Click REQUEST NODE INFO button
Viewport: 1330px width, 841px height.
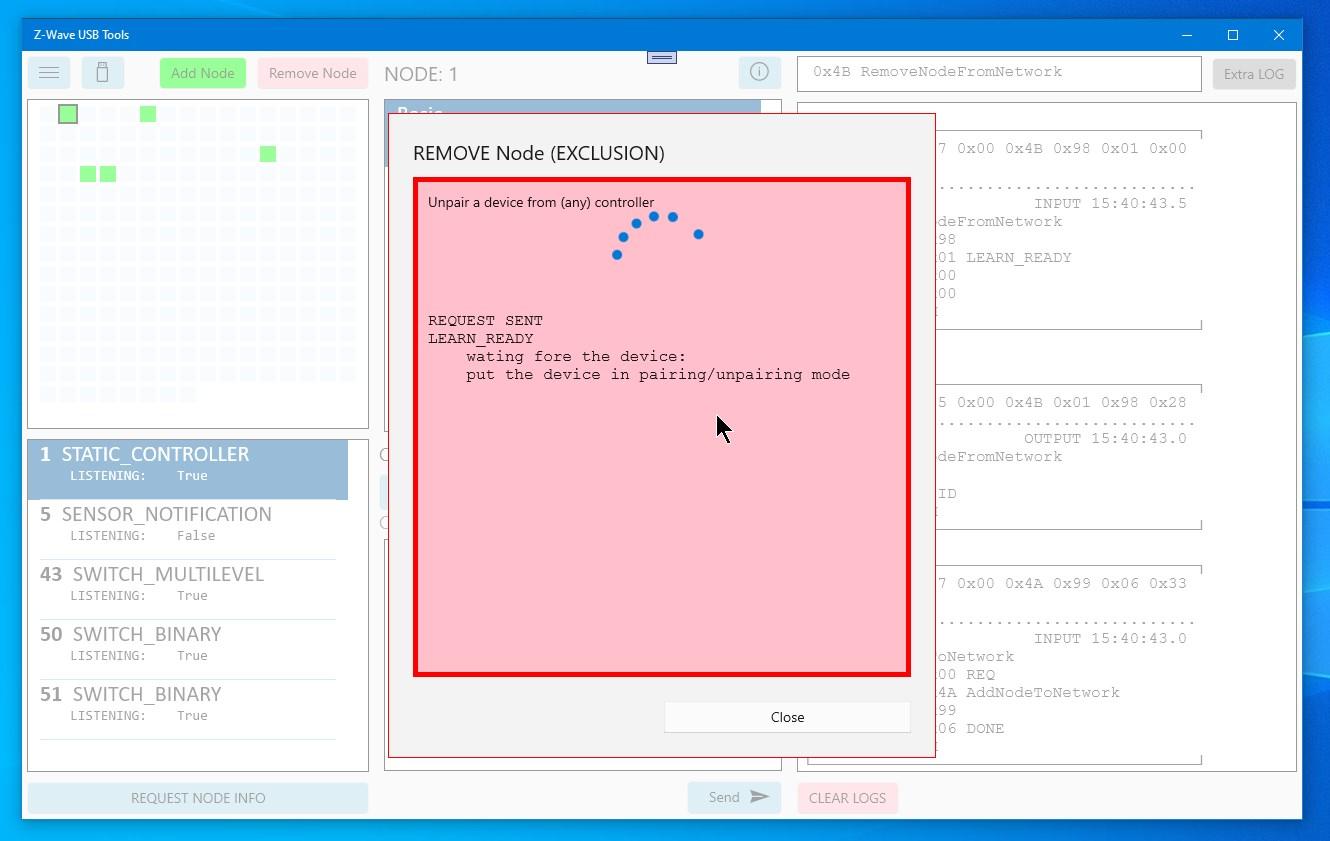198,798
